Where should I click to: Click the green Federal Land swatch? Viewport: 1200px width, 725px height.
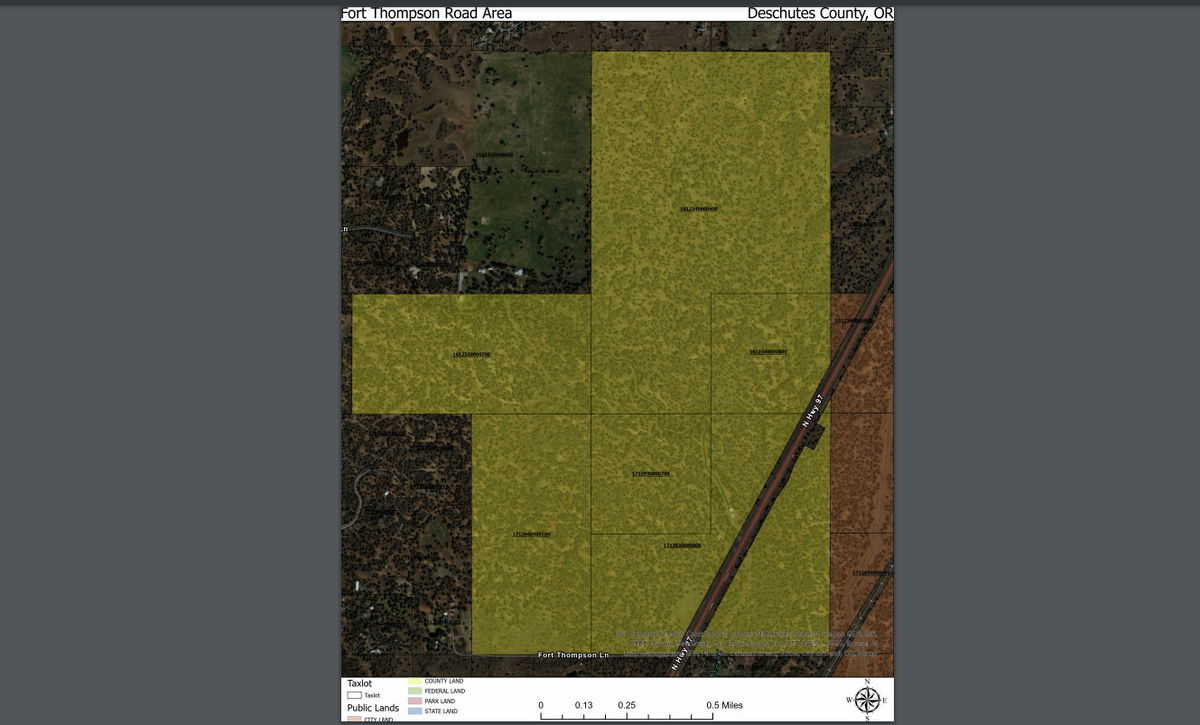click(x=415, y=691)
